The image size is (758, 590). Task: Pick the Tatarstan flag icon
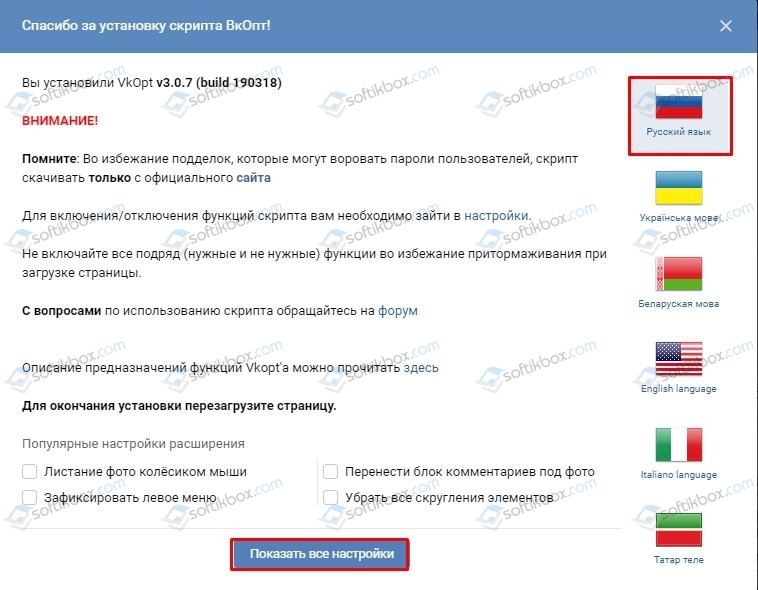[678, 530]
